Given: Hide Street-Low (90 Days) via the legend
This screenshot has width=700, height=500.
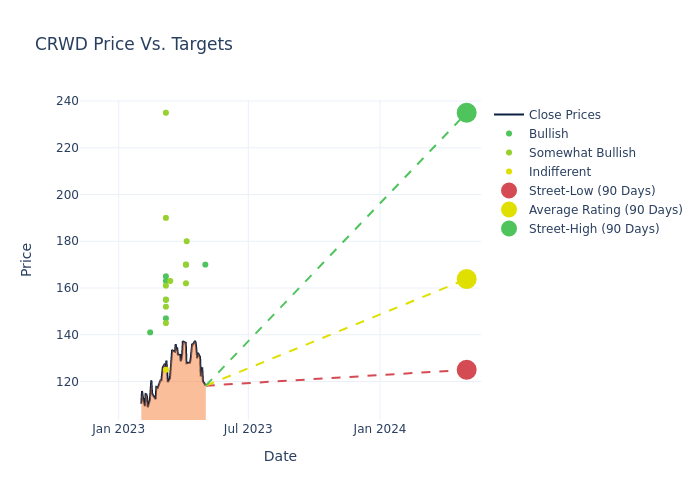Looking at the screenshot, I should (x=592, y=191).
